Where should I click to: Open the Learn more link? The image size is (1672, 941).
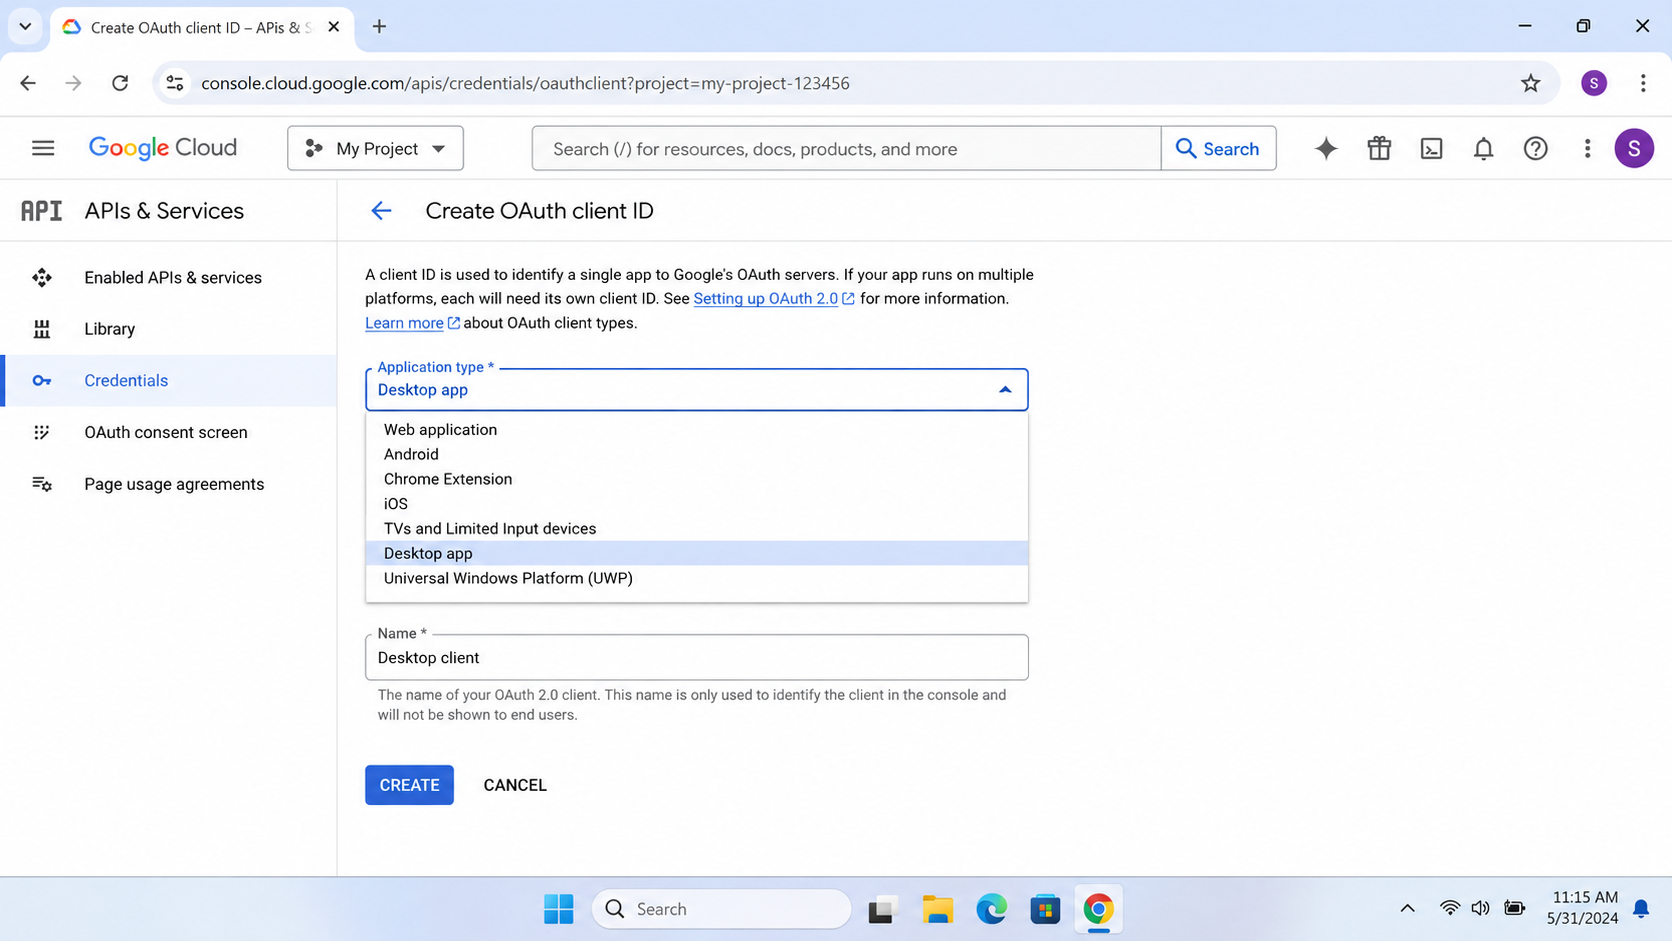tap(412, 323)
